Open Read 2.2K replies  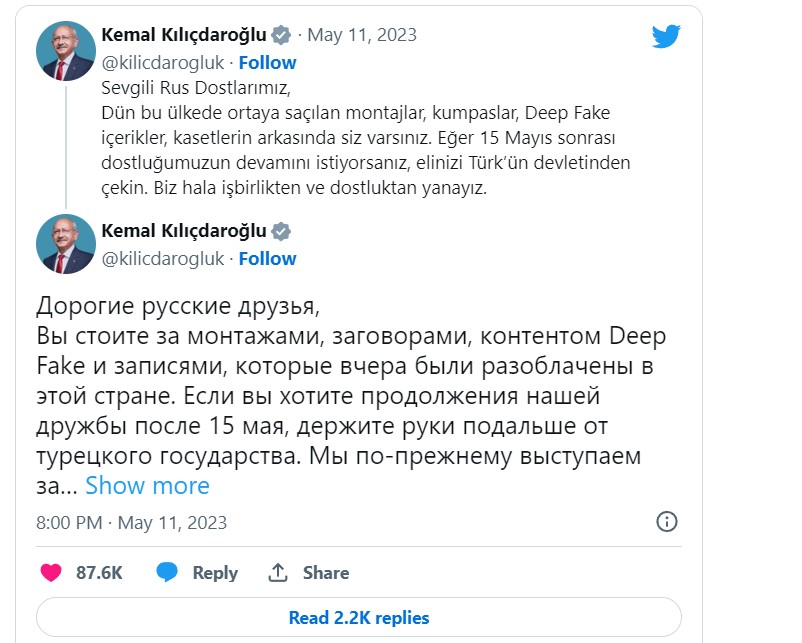[359, 617]
